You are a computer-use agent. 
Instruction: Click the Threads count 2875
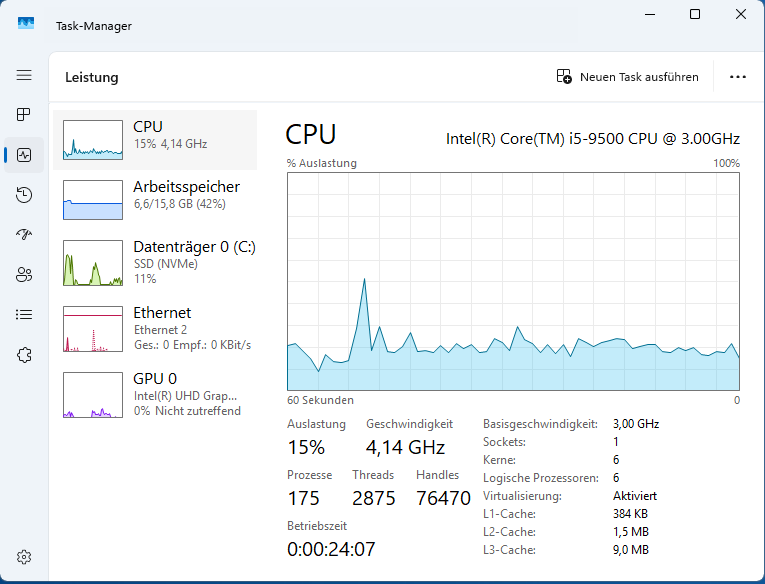tap(374, 498)
